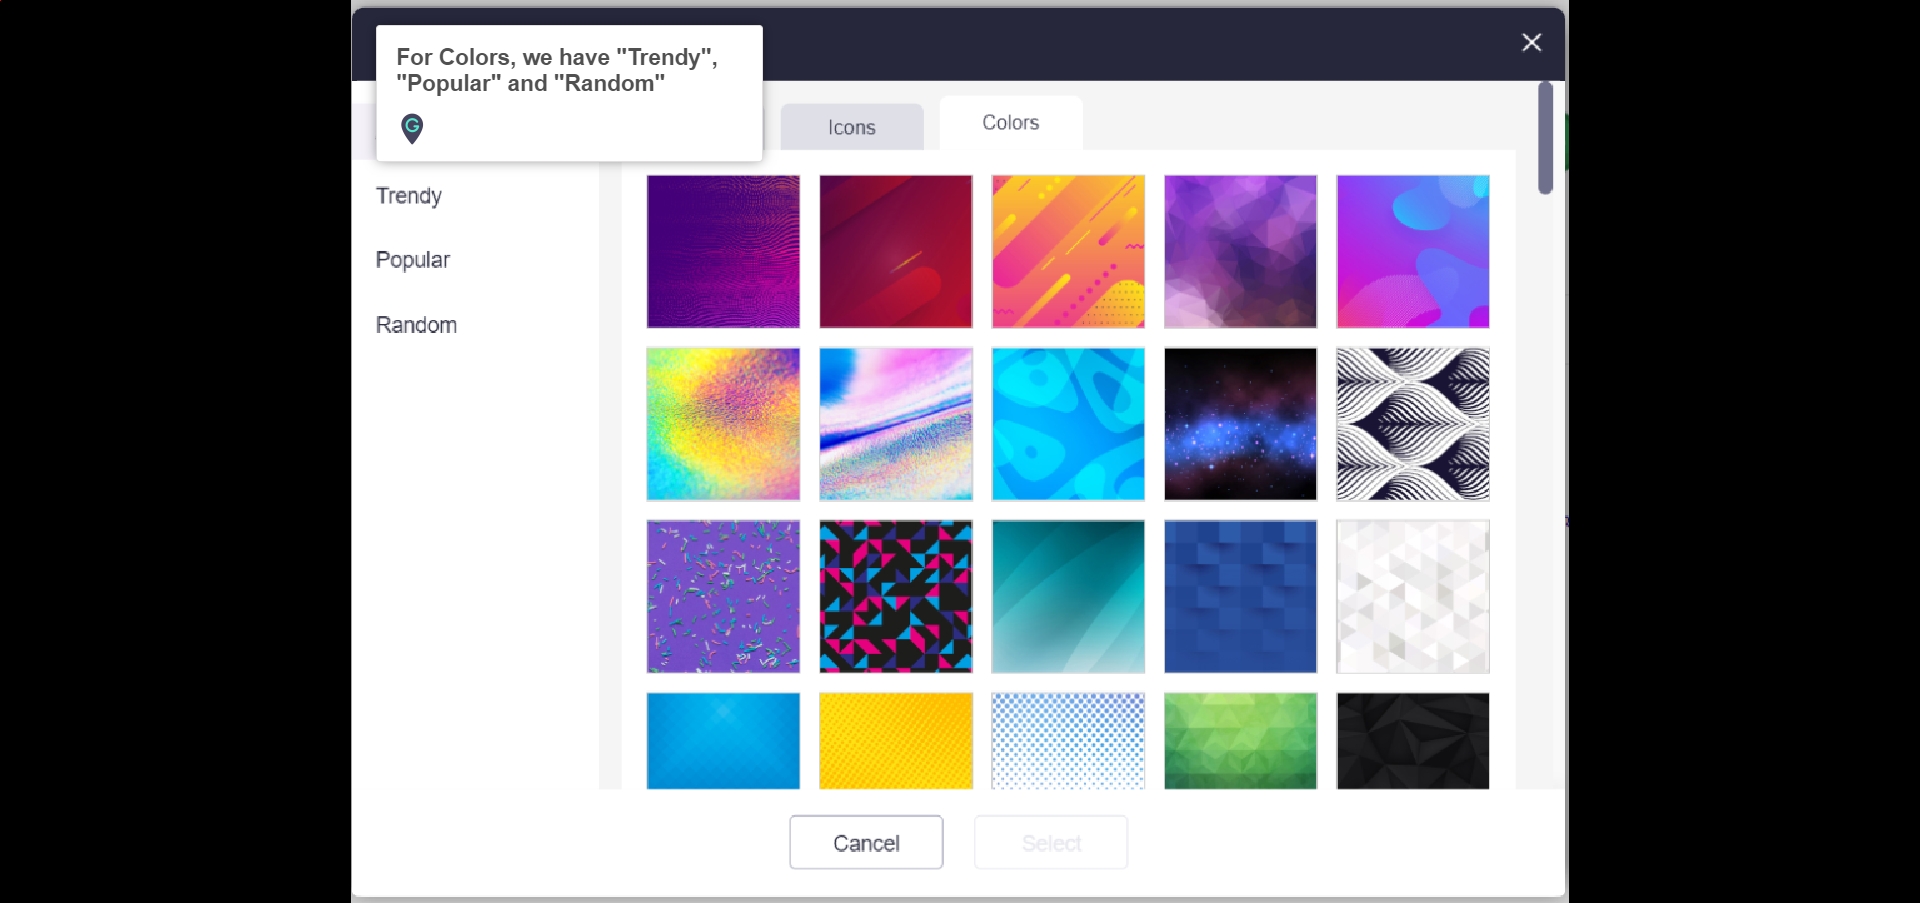
Task: Choose the blue dotted halftone swatch
Action: [x=1068, y=741]
